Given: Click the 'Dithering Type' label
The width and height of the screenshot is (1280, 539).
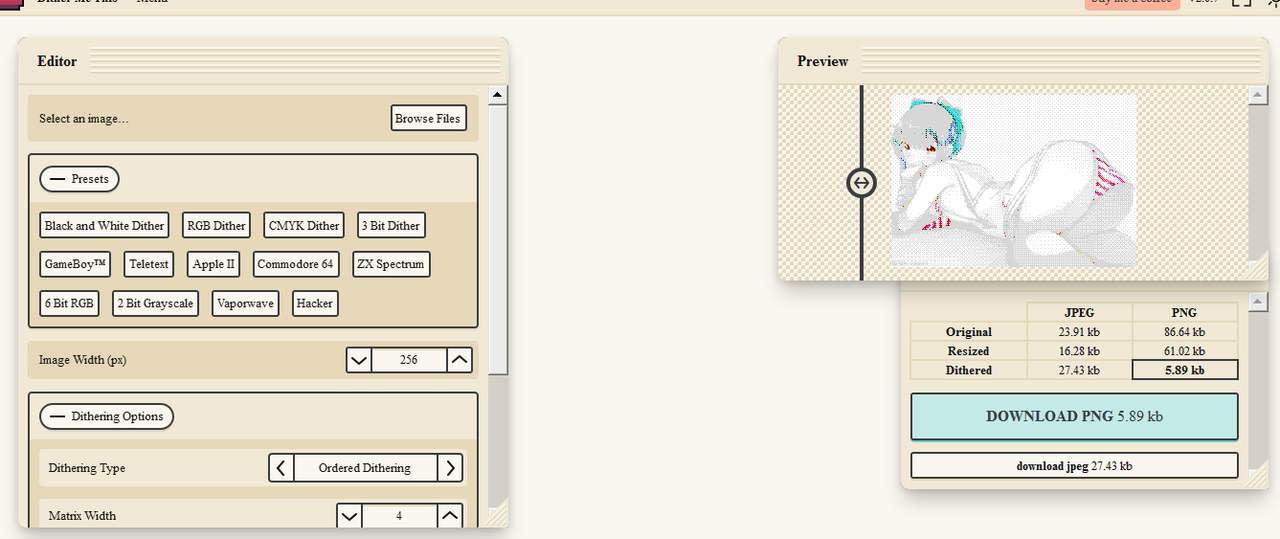Looking at the screenshot, I should [87, 468].
